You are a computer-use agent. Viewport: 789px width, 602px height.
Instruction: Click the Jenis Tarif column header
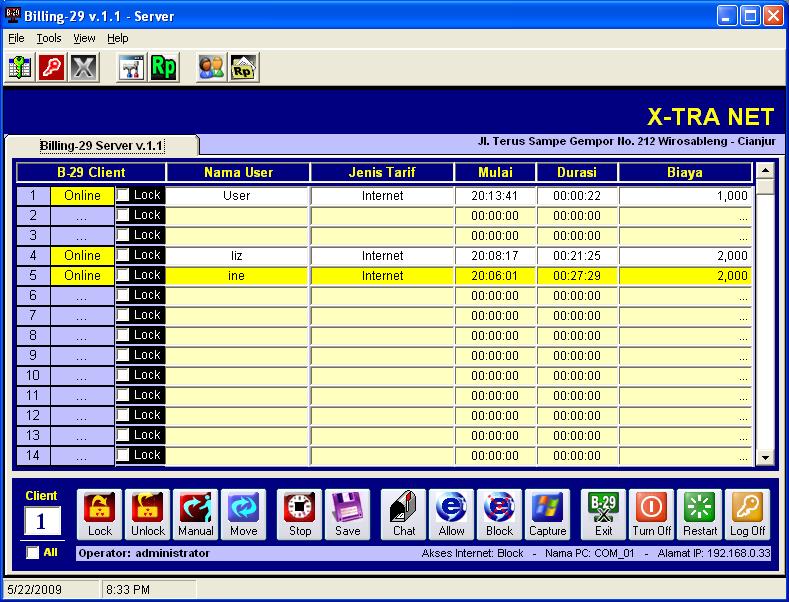click(382, 172)
